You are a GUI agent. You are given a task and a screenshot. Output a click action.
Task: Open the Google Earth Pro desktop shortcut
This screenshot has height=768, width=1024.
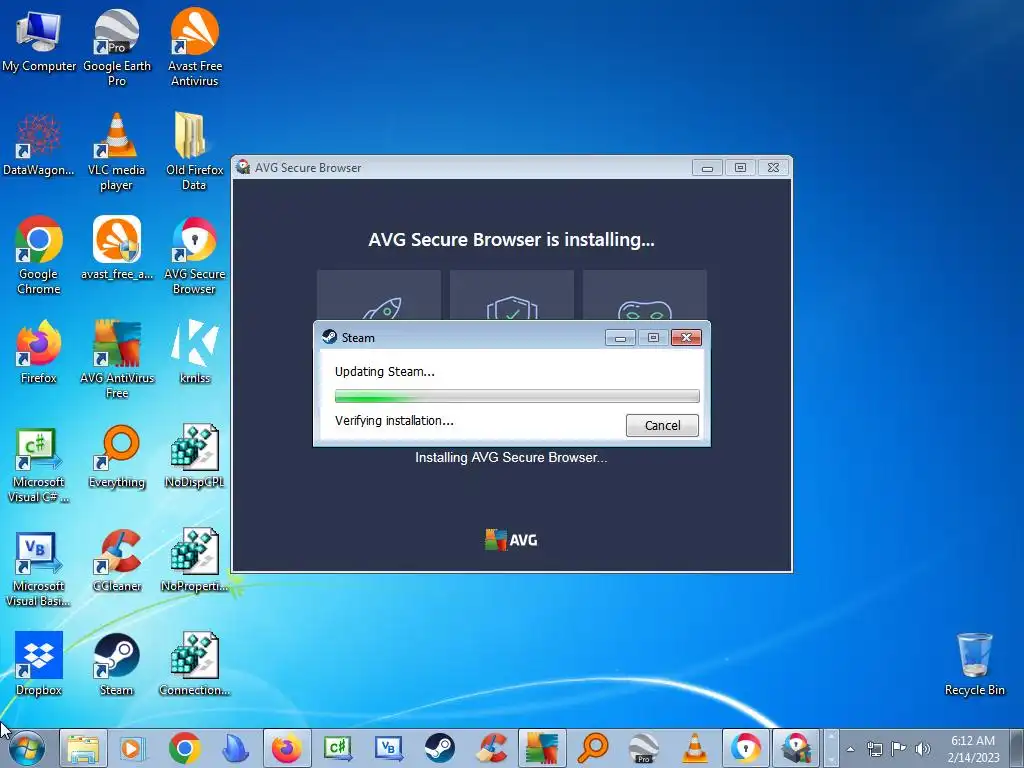(x=117, y=46)
